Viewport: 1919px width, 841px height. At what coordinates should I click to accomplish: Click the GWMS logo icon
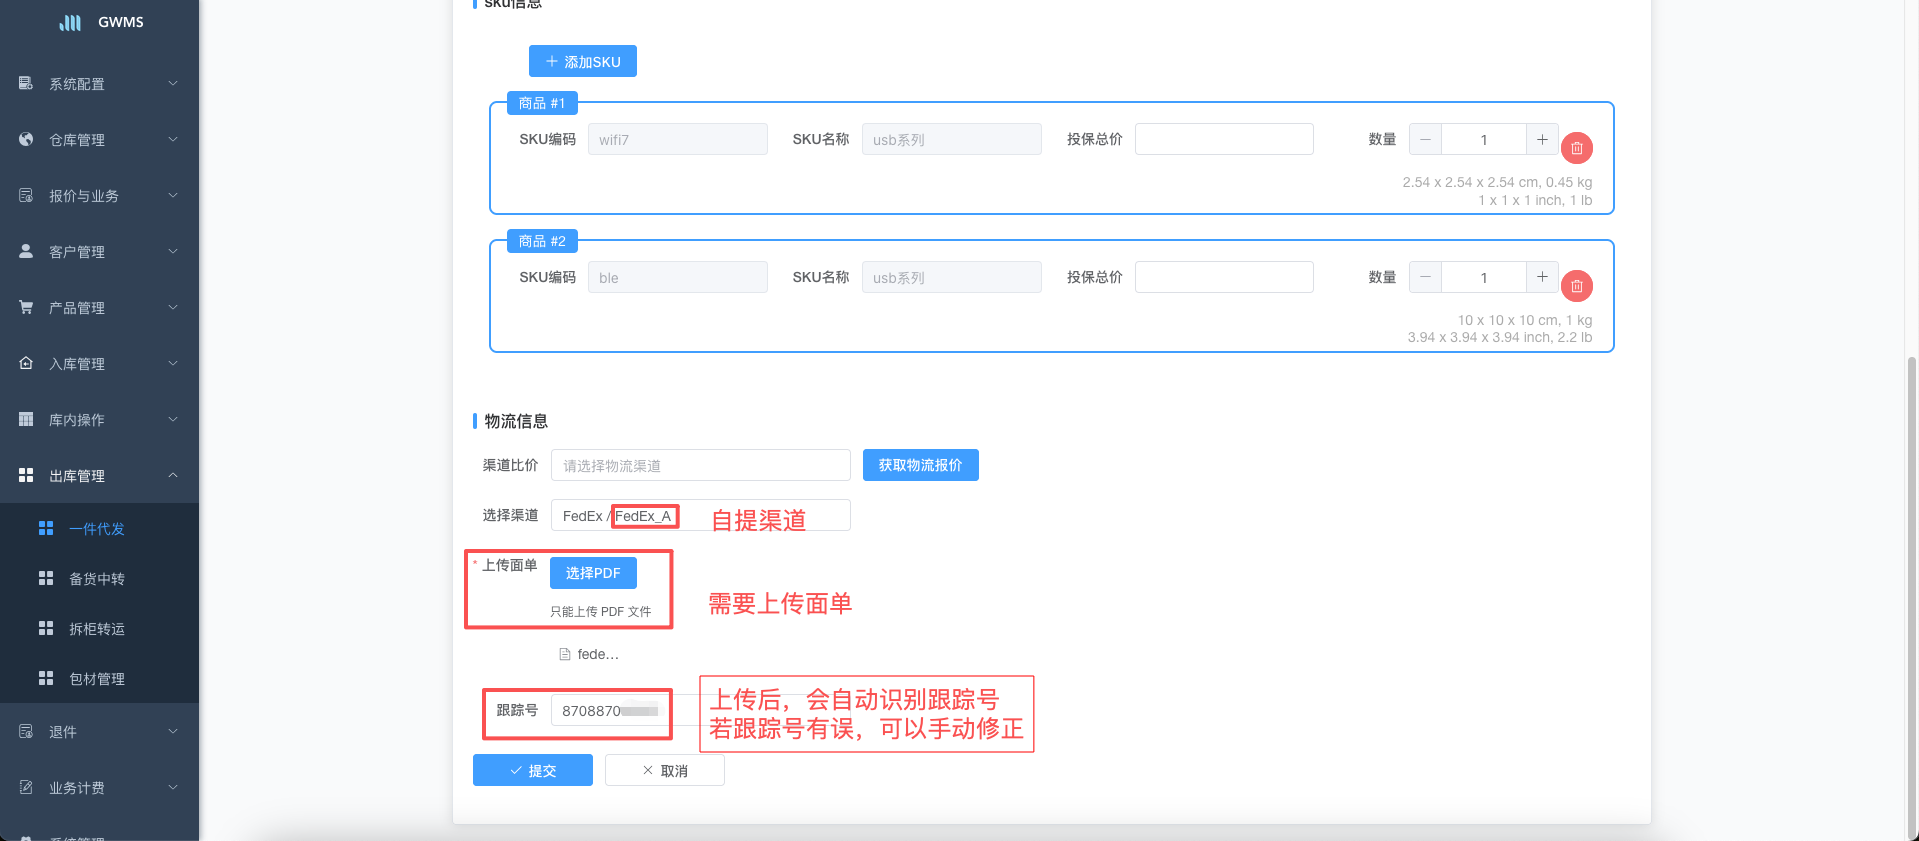coord(70,22)
